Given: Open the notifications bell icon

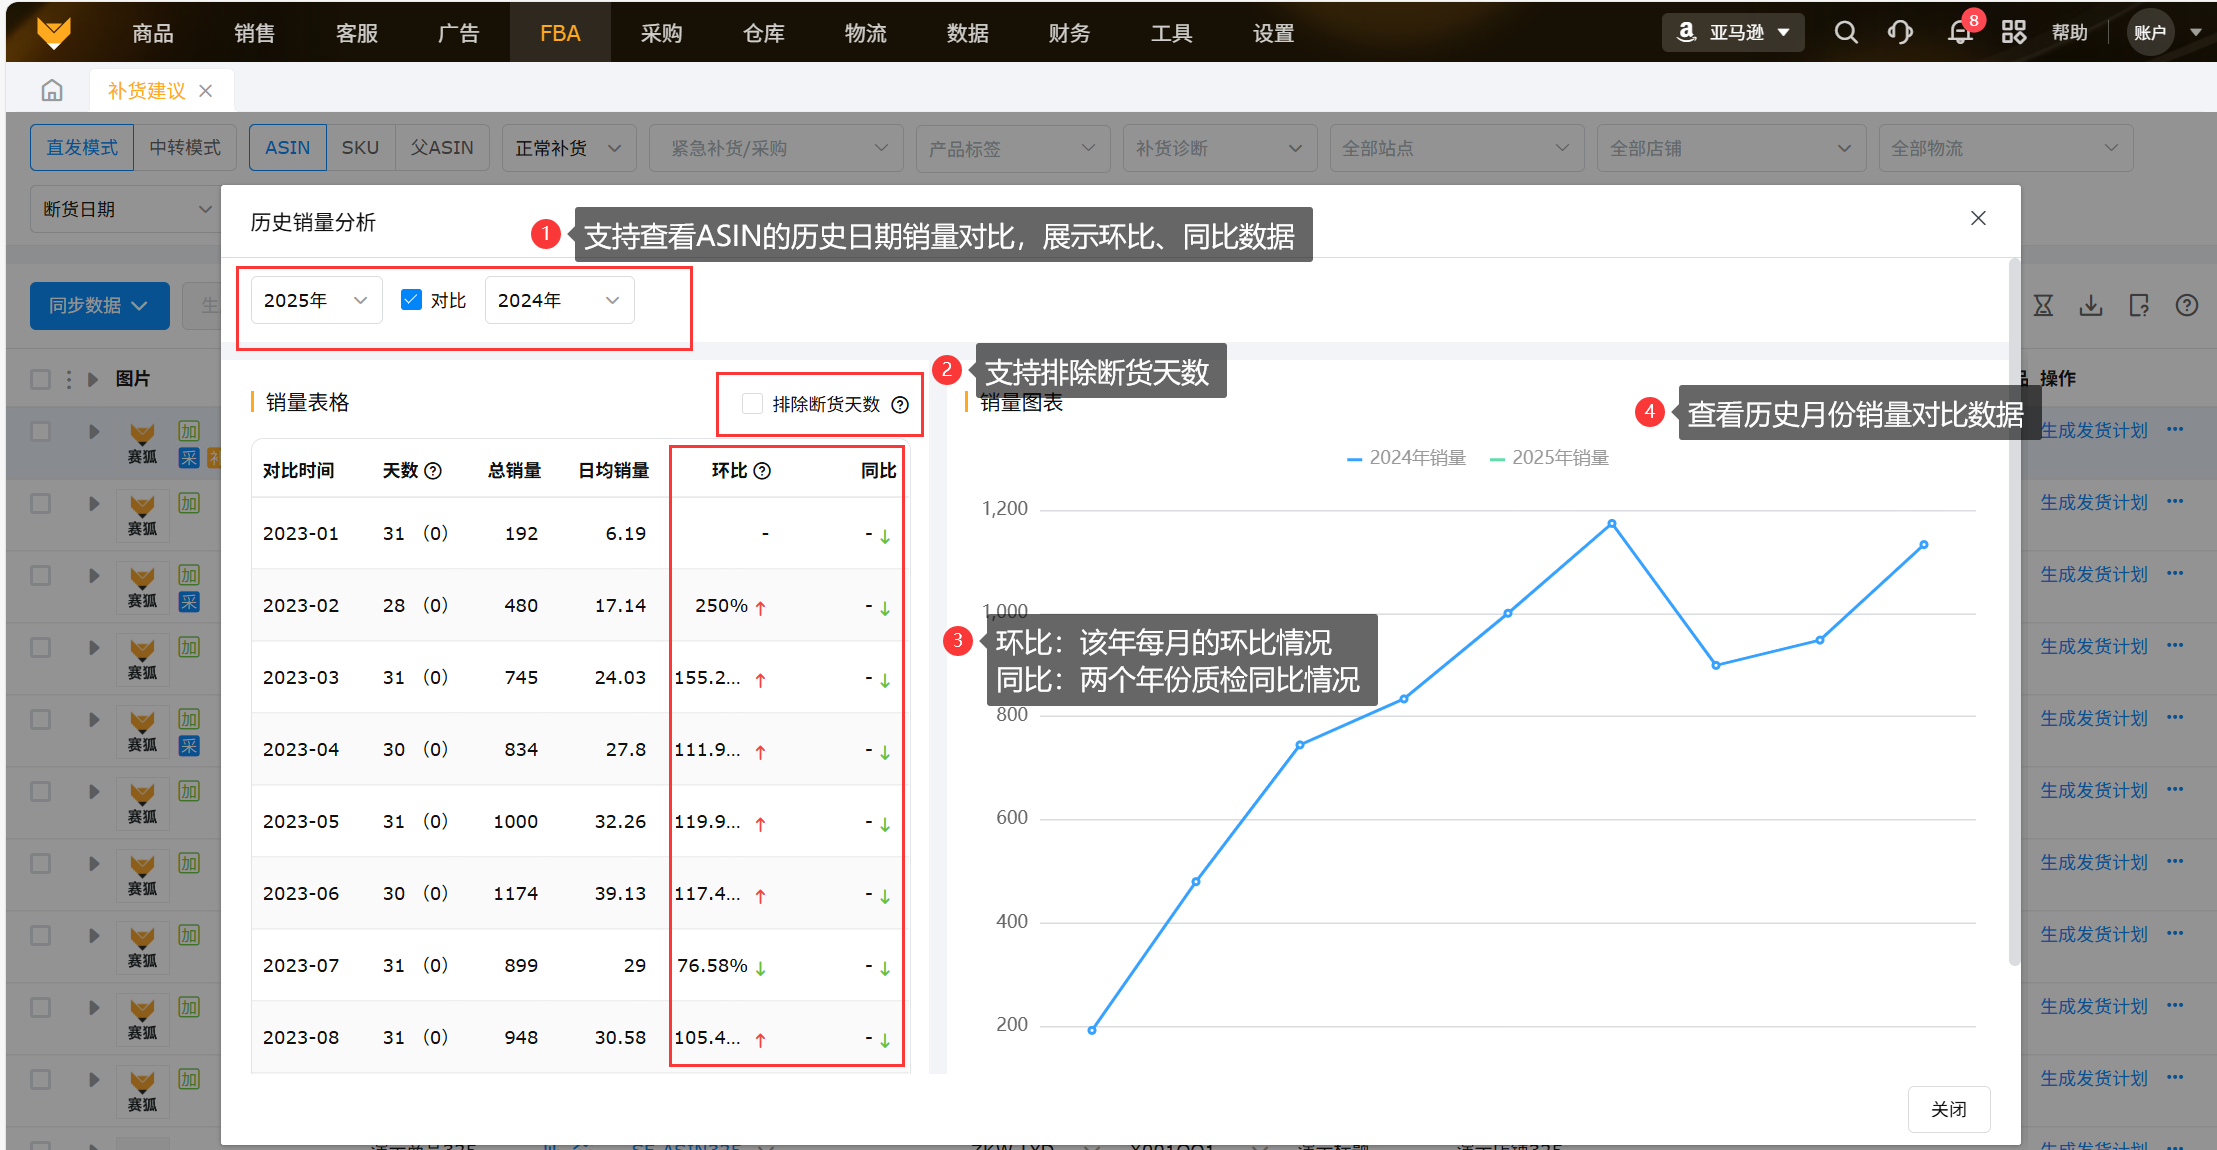Looking at the screenshot, I should click(1959, 33).
